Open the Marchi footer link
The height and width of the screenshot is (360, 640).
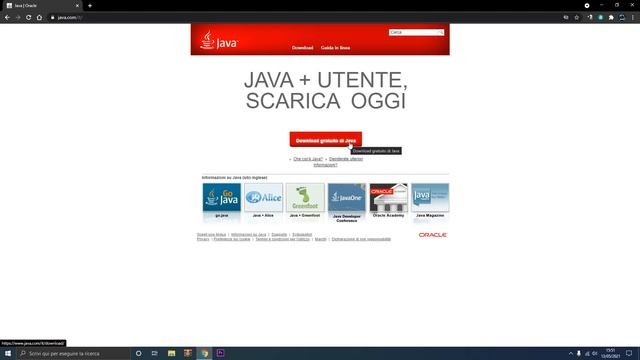(x=320, y=239)
